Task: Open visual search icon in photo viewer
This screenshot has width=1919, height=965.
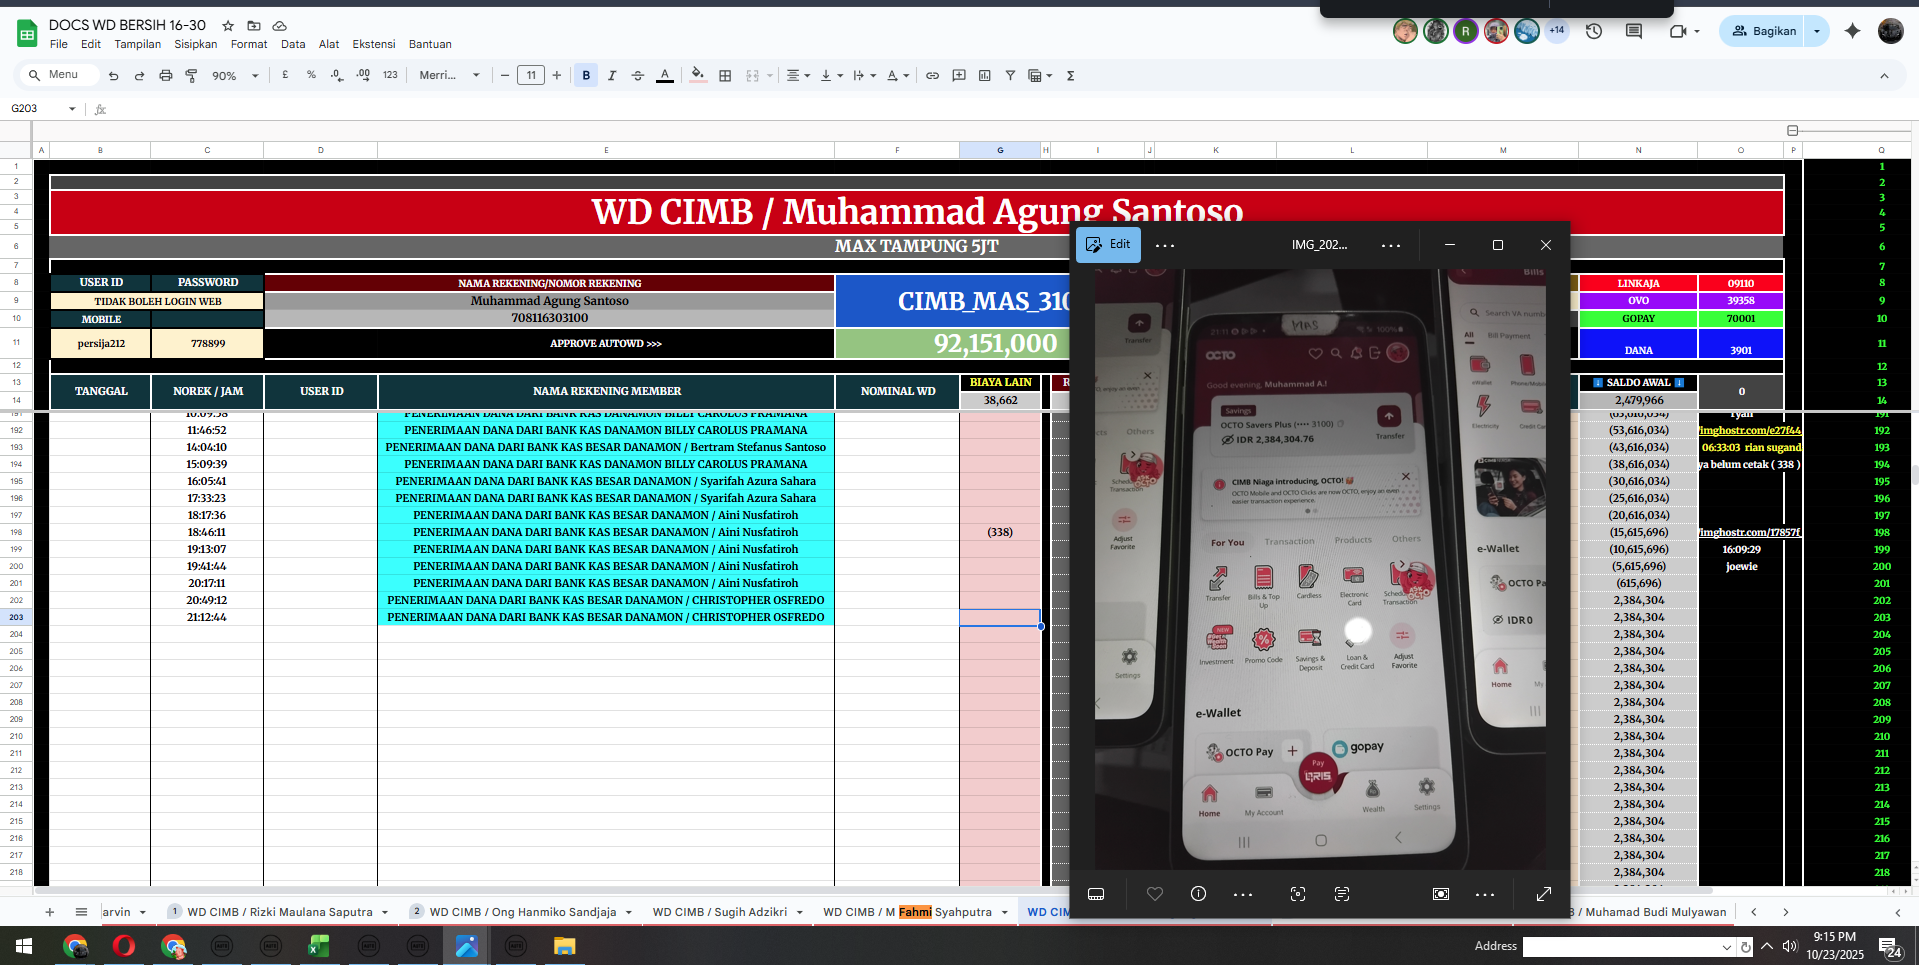Action: pyautogui.click(x=1298, y=894)
